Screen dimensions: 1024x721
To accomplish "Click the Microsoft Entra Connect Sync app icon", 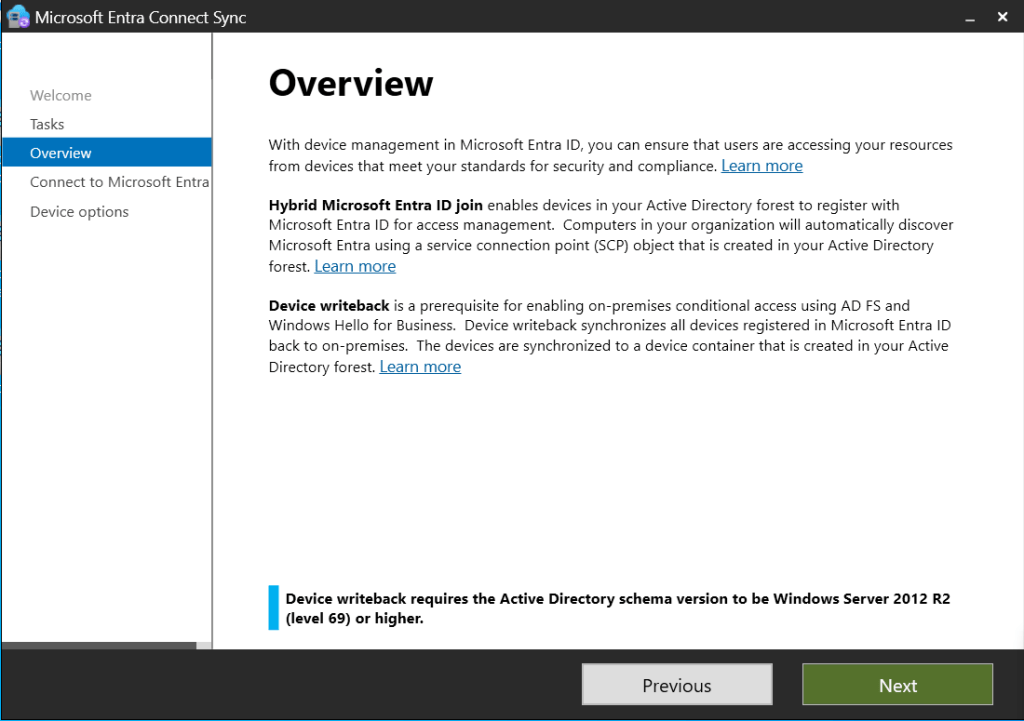I will 17,17.
